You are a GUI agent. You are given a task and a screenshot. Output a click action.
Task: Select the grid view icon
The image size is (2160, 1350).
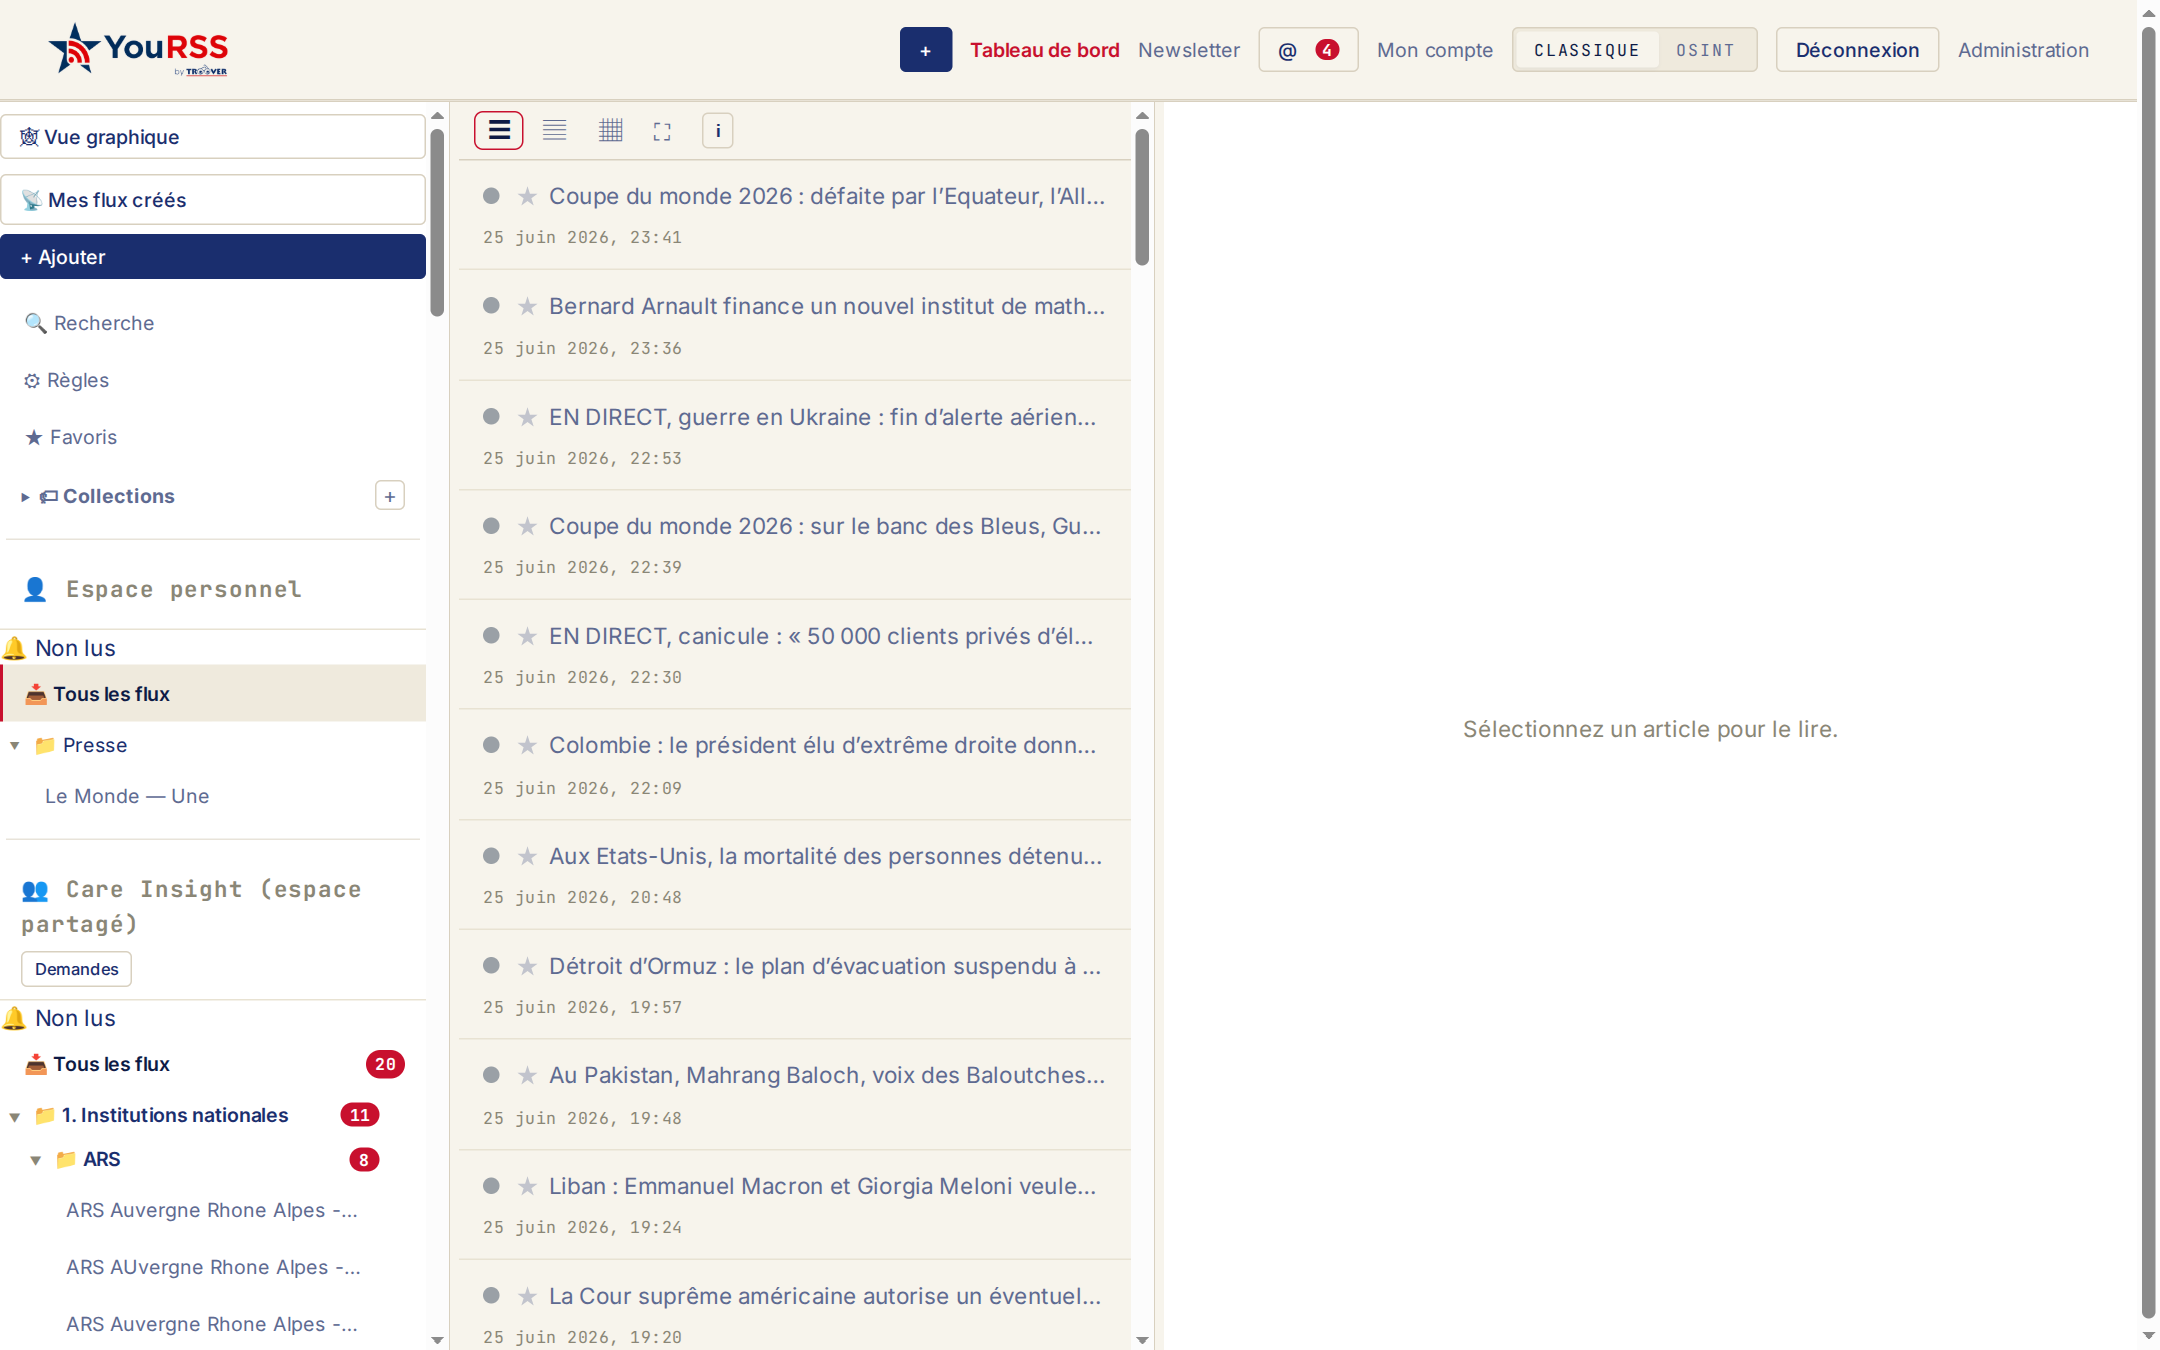[610, 130]
